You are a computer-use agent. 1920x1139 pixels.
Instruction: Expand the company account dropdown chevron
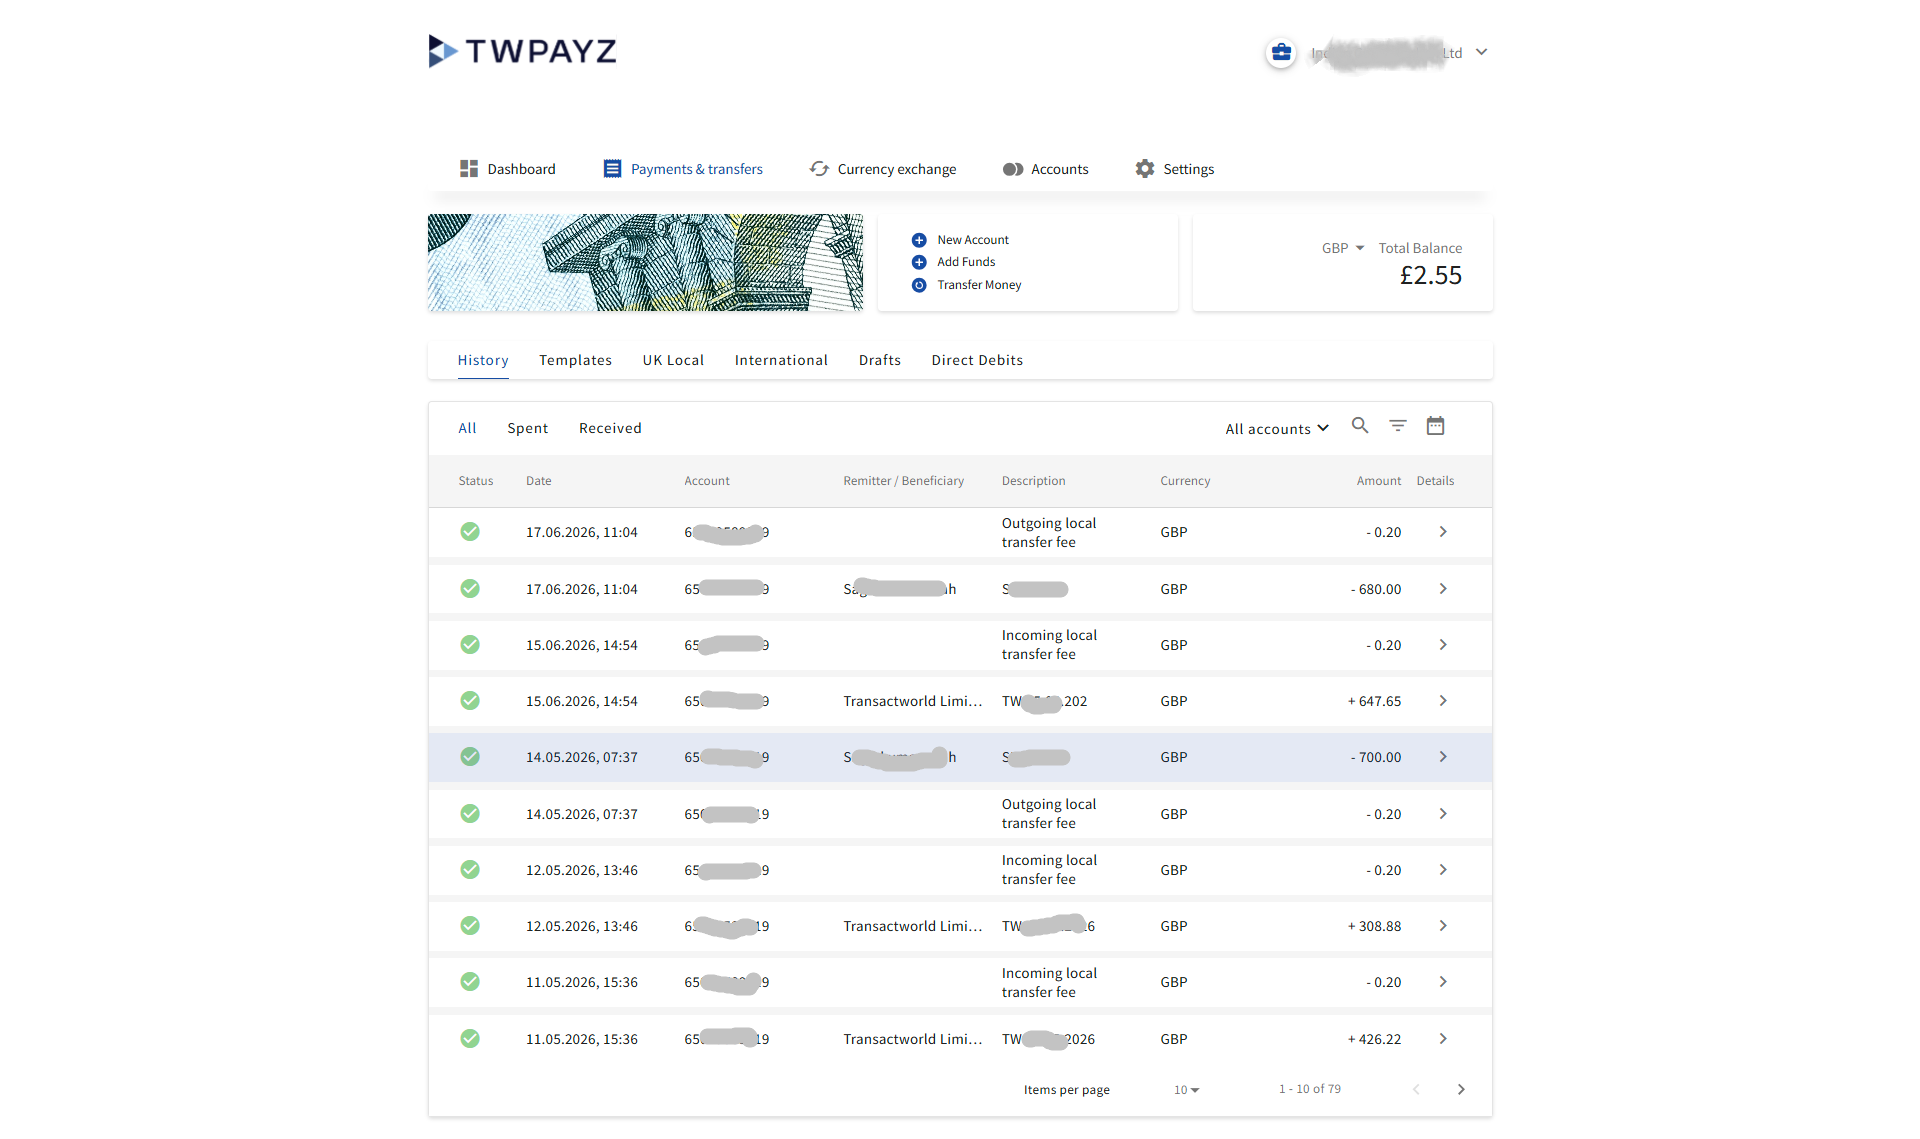[1482, 52]
